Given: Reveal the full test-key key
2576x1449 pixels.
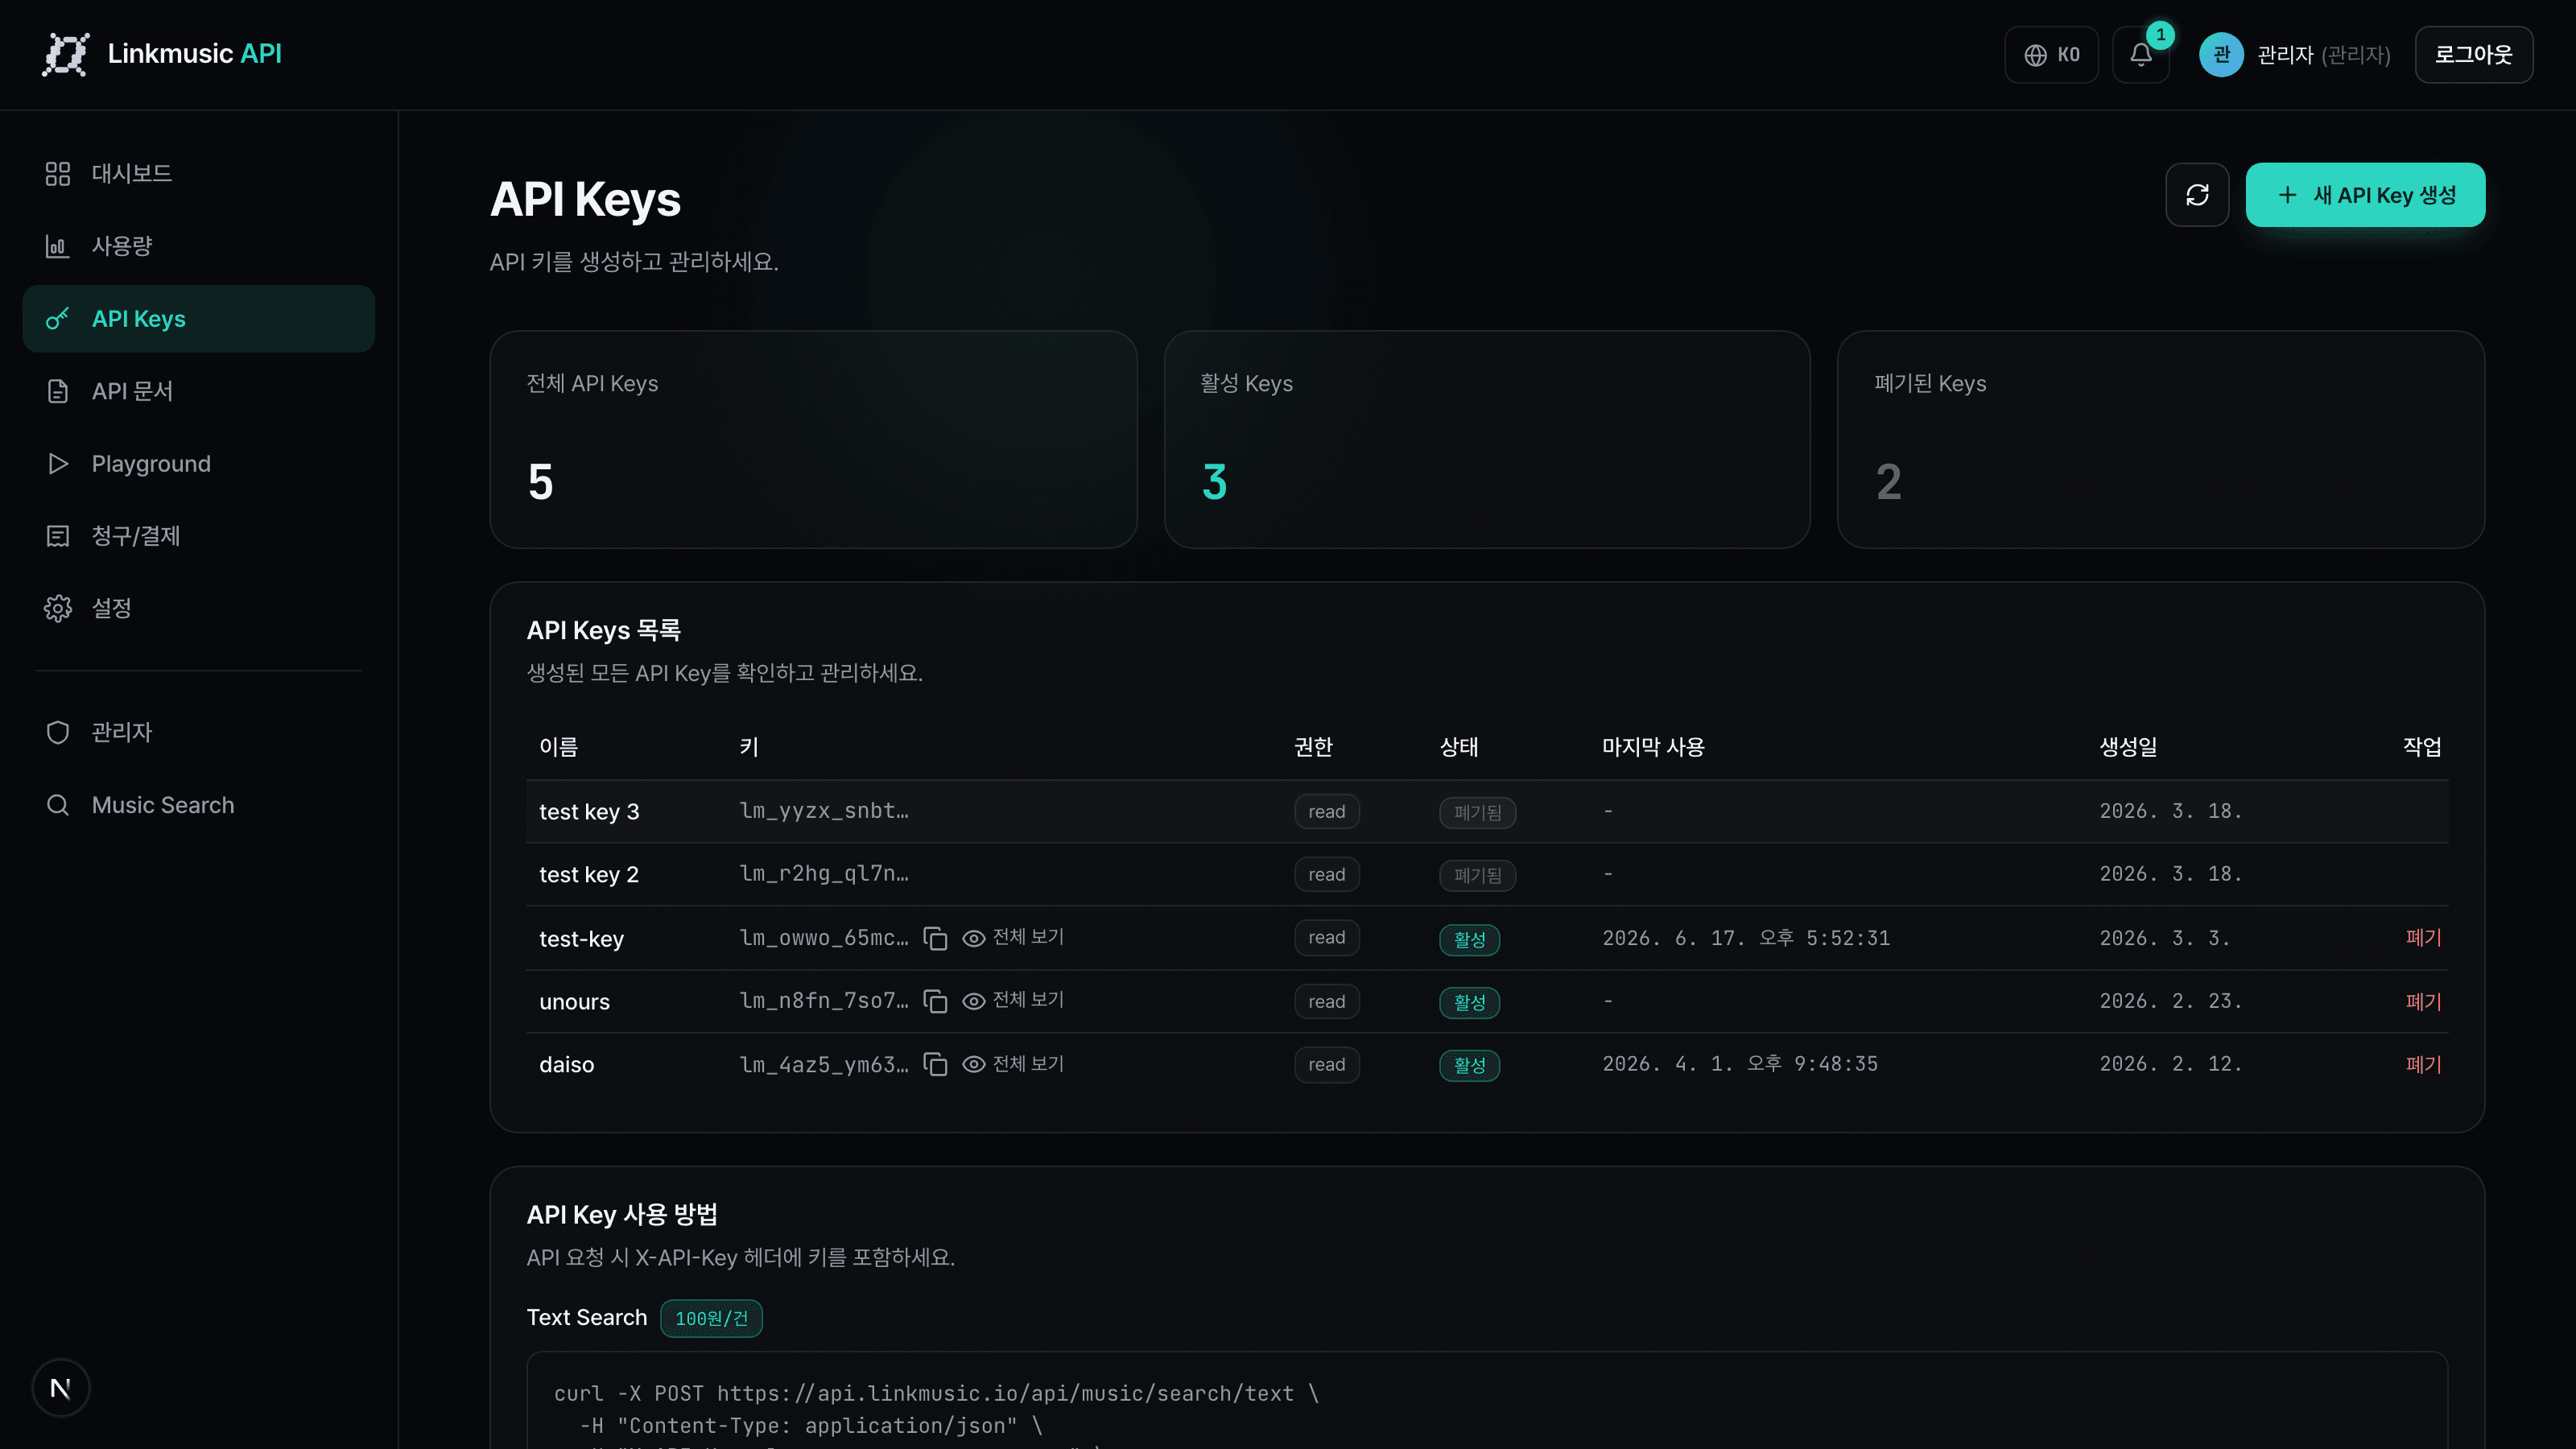Looking at the screenshot, I should (1013, 938).
